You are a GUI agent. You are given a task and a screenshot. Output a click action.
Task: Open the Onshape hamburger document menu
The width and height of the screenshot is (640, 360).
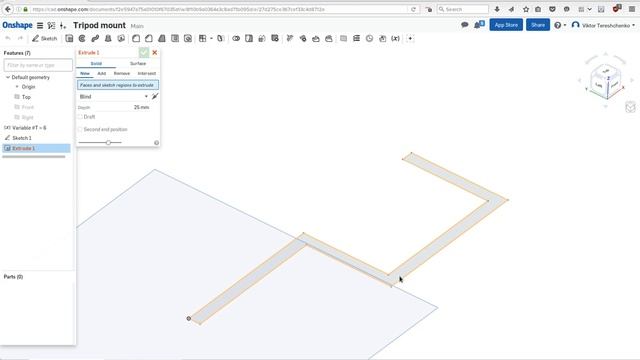[x=40, y=25]
